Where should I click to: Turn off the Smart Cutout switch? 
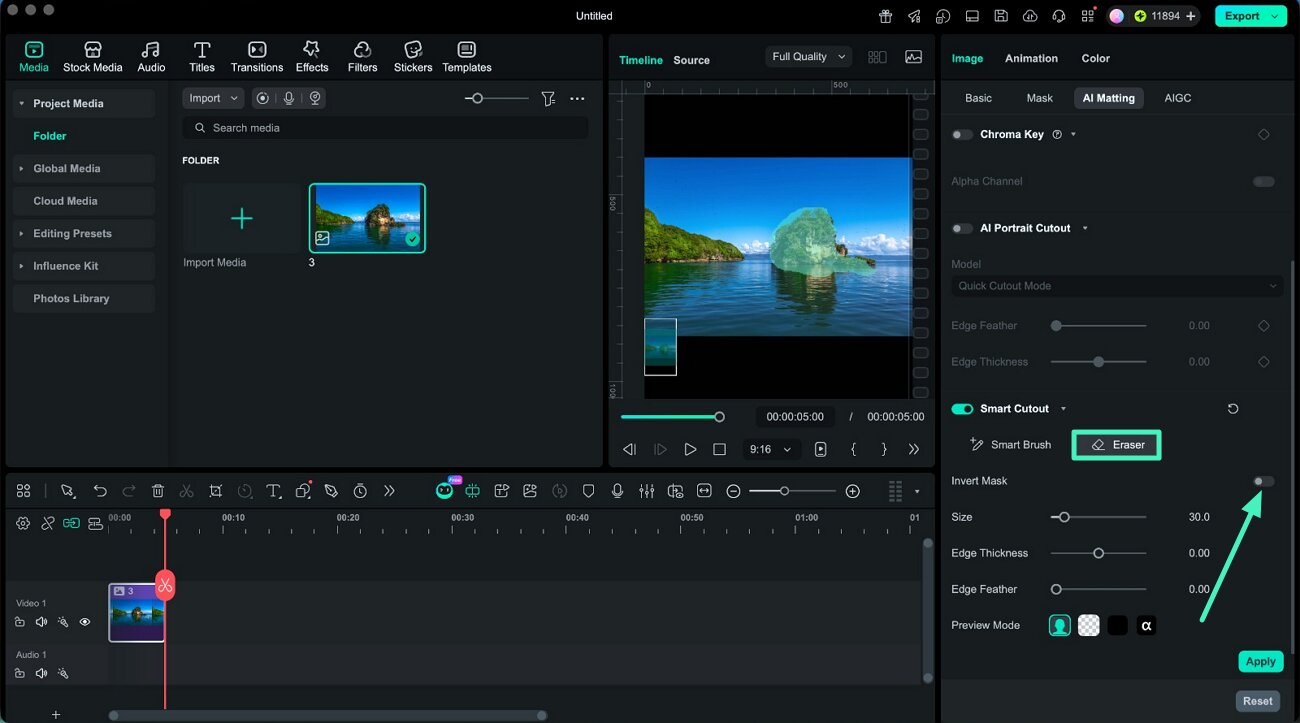click(962, 409)
